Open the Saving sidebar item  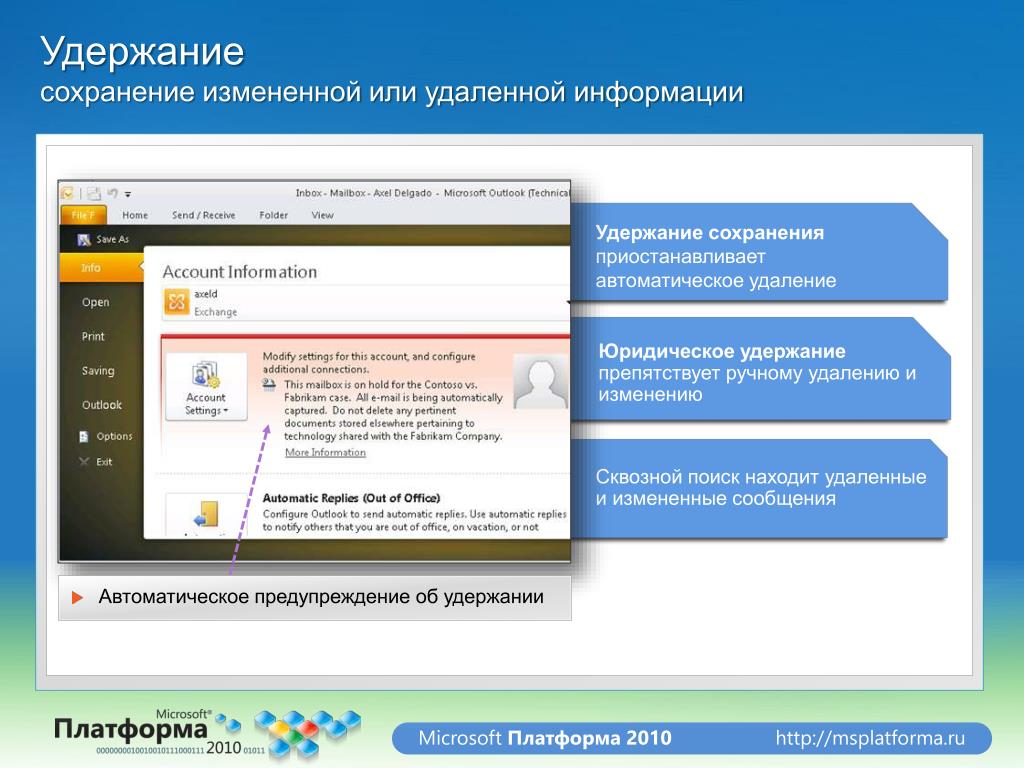(98, 370)
